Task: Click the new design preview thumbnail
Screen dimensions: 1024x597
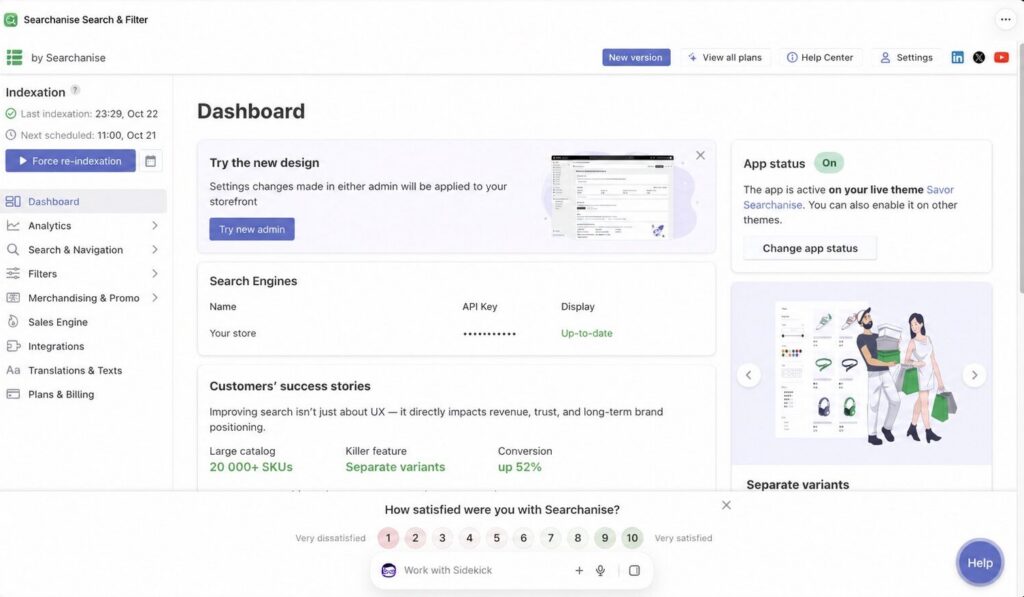Action: tap(613, 197)
